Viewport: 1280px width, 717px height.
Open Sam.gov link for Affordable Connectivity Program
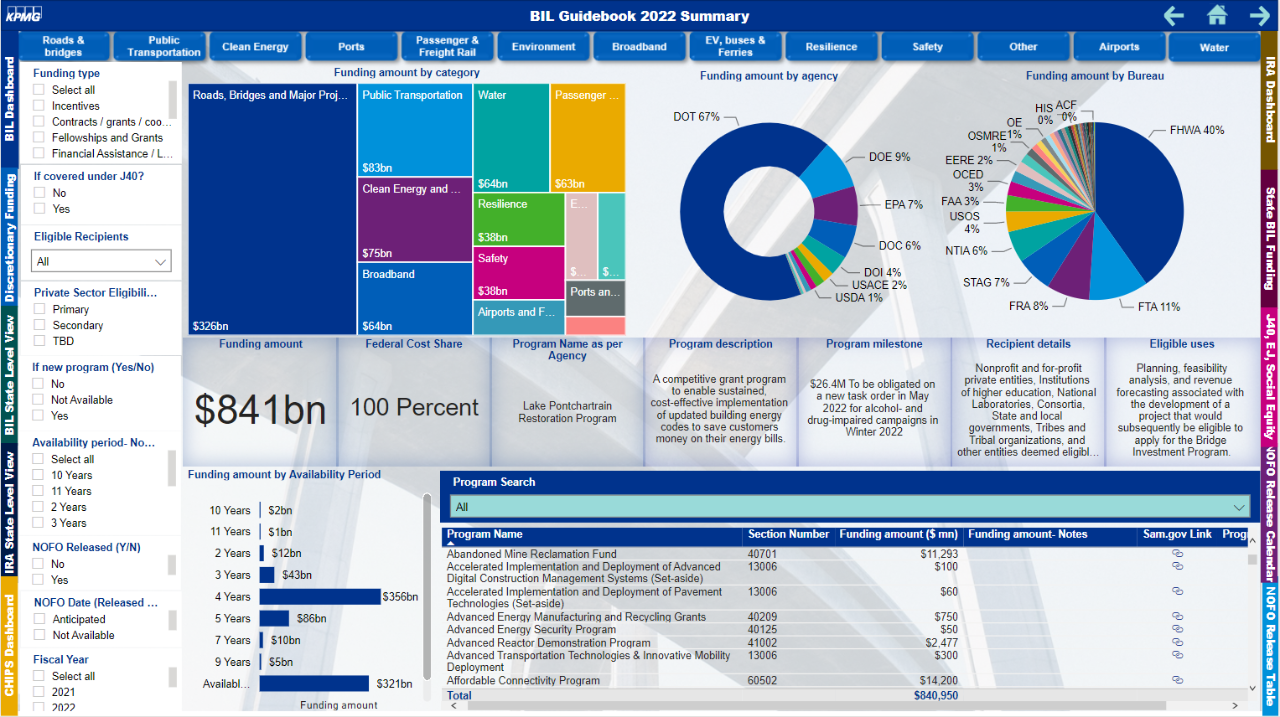coord(1177,681)
